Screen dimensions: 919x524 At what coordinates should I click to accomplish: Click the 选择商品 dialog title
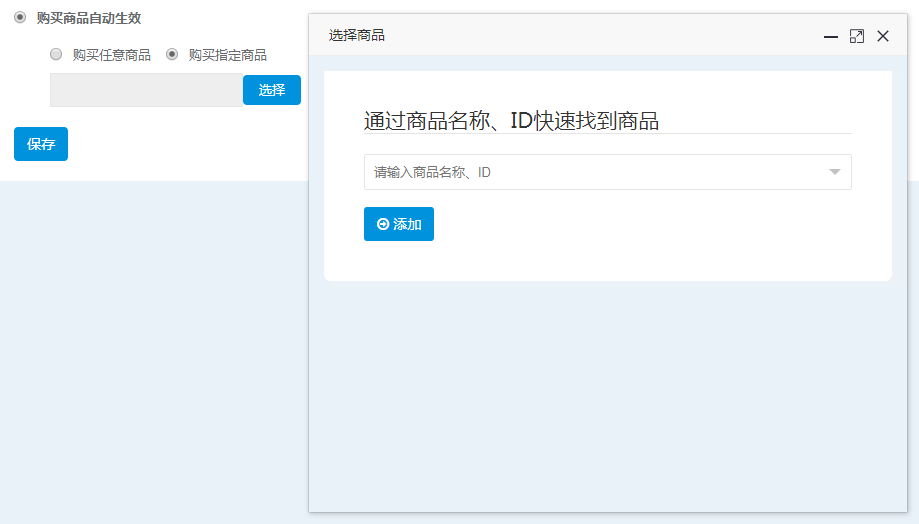pos(356,35)
